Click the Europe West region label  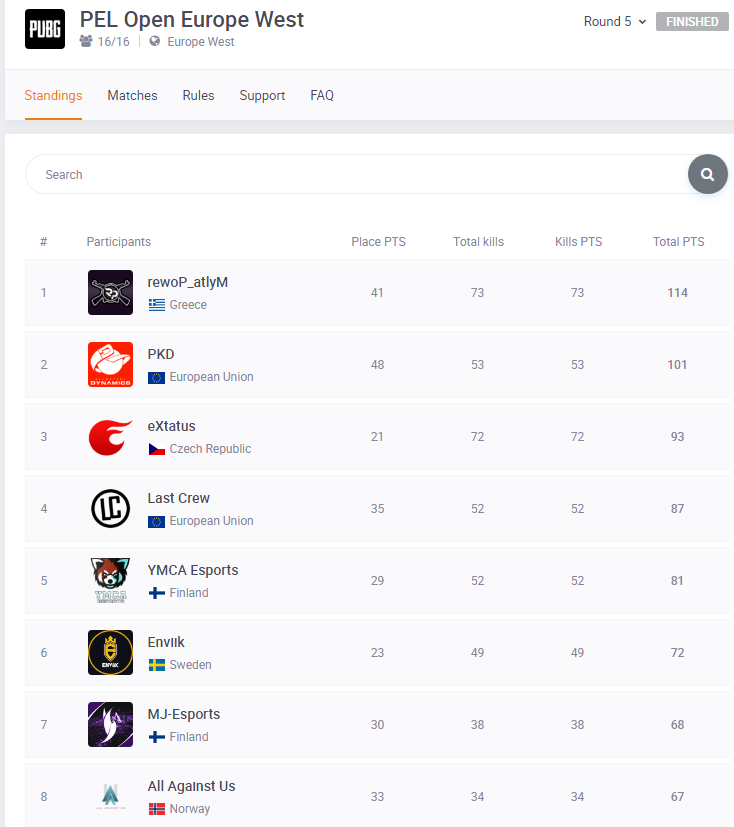point(200,42)
